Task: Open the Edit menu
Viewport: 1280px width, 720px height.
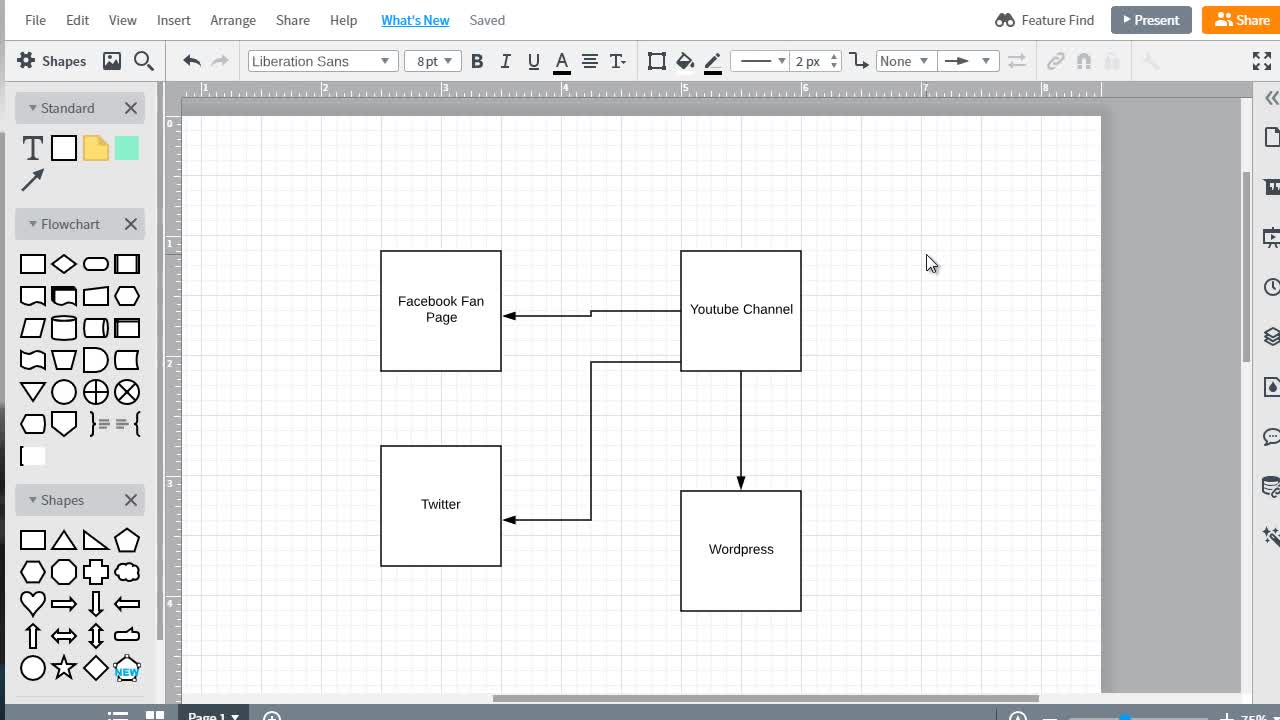Action: pyautogui.click(x=77, y=20)
